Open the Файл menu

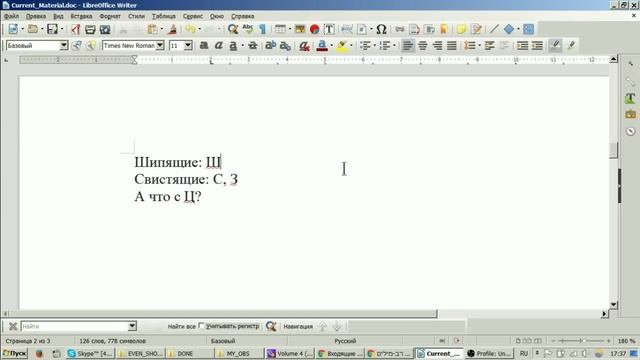[x=11, y=16]
